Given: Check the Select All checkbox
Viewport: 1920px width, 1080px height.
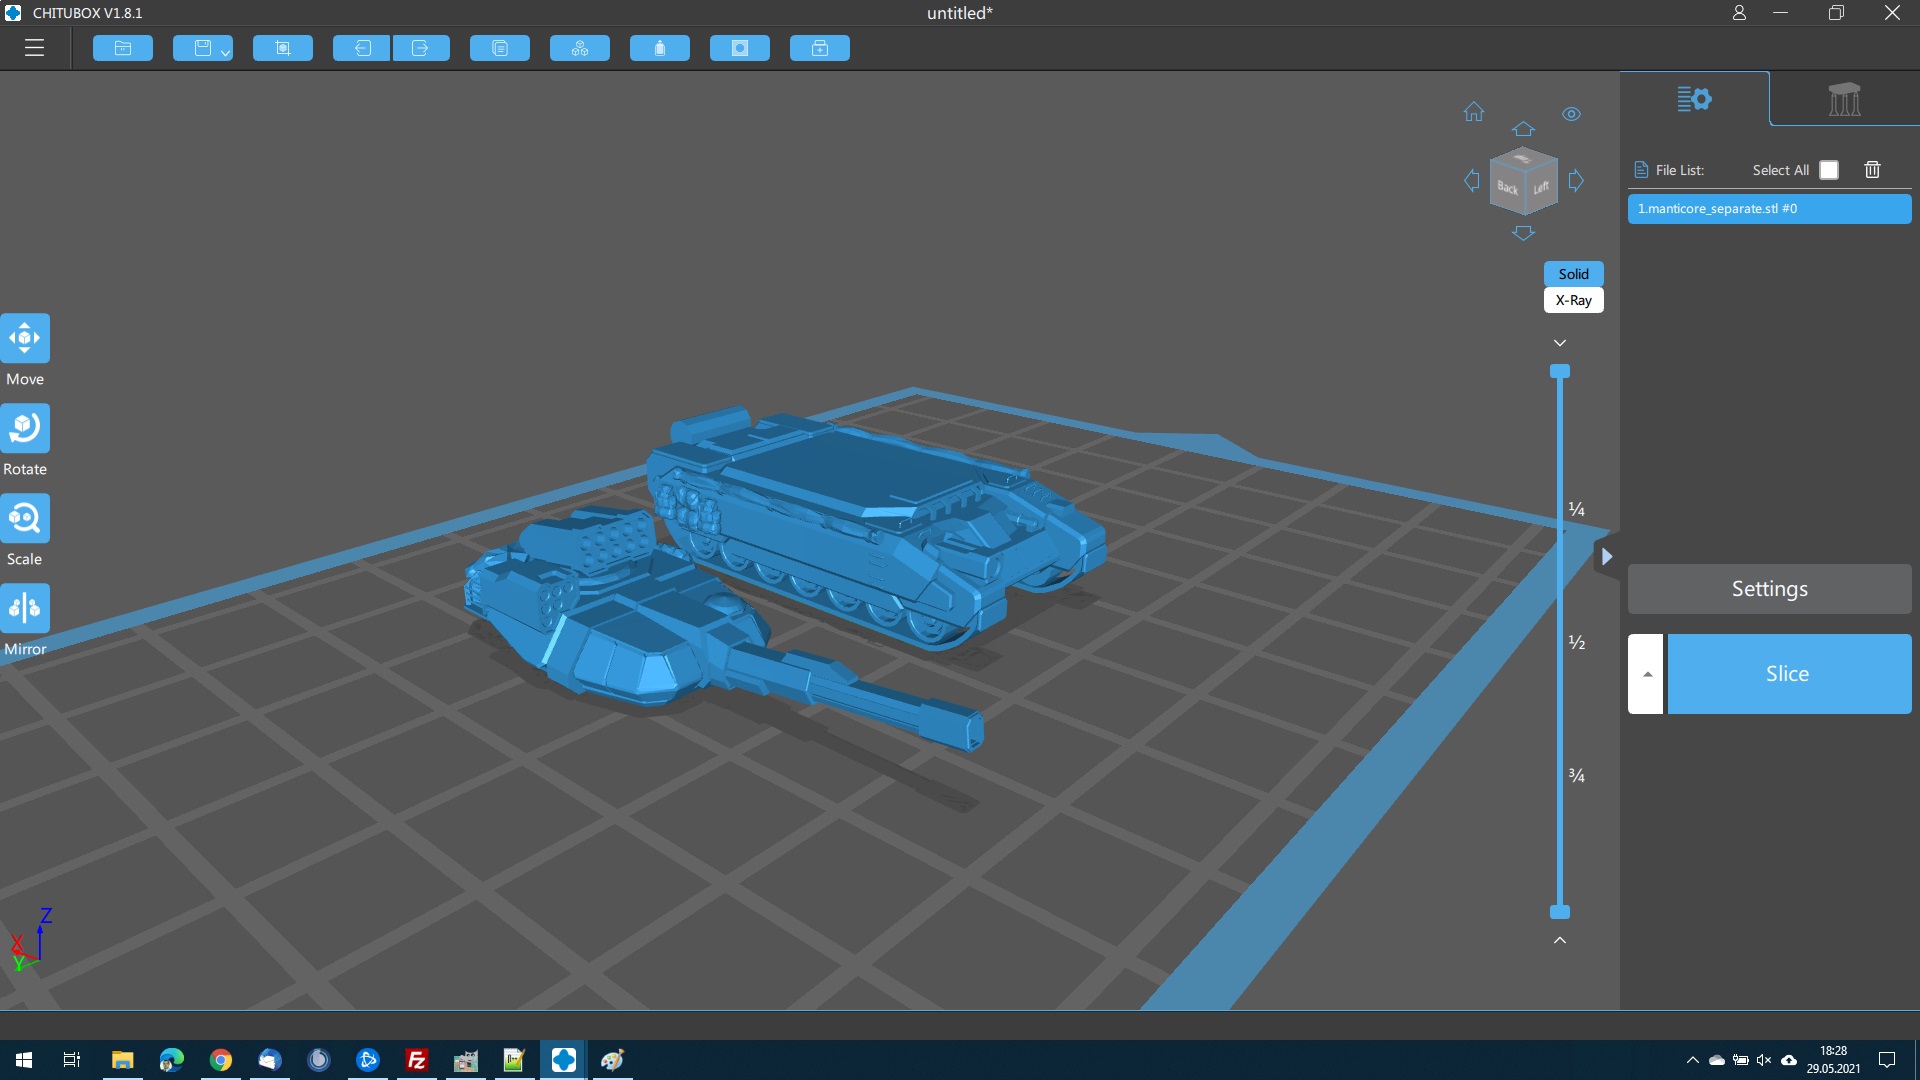Looking at the screenshot, I should 1829,170.
